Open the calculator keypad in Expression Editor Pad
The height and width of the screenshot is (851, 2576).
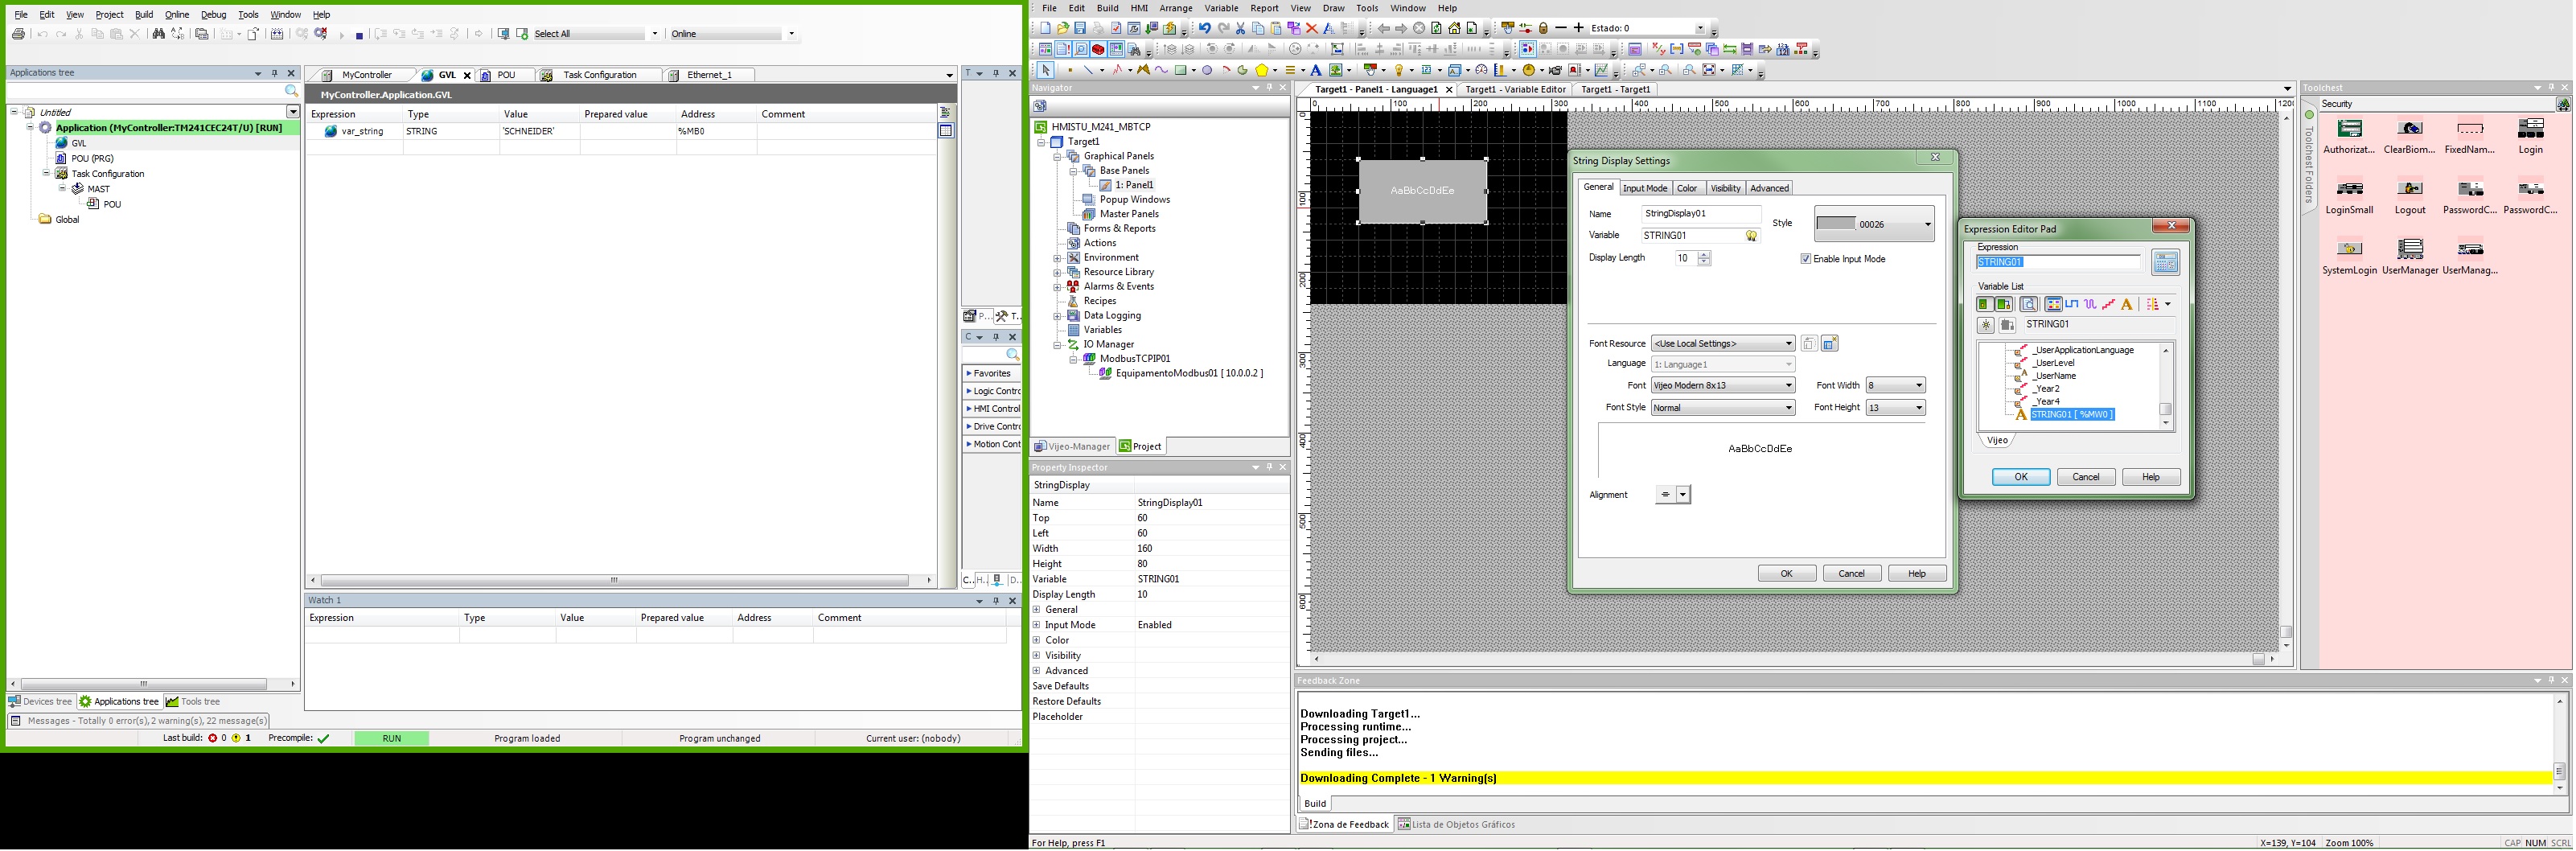(x=2166, y=262)
